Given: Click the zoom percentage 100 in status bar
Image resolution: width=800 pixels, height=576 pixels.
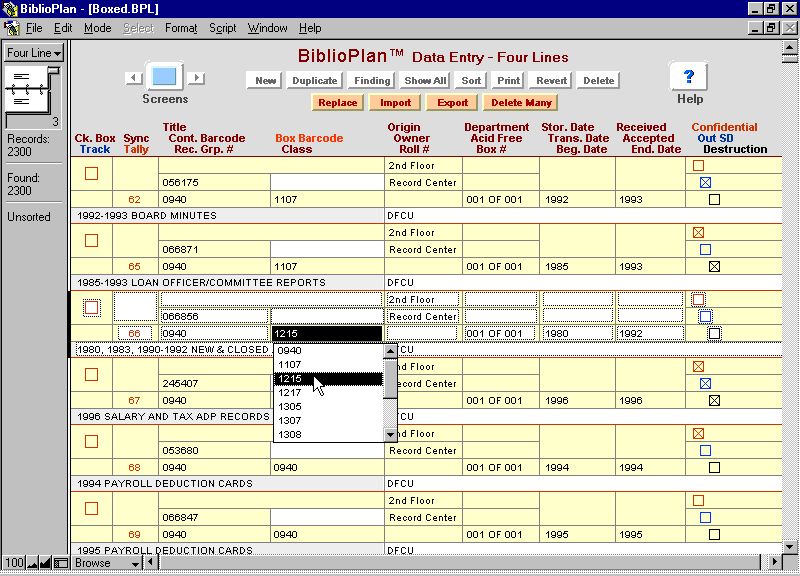Looking at the screenshot, I should [x=14, y=563].
